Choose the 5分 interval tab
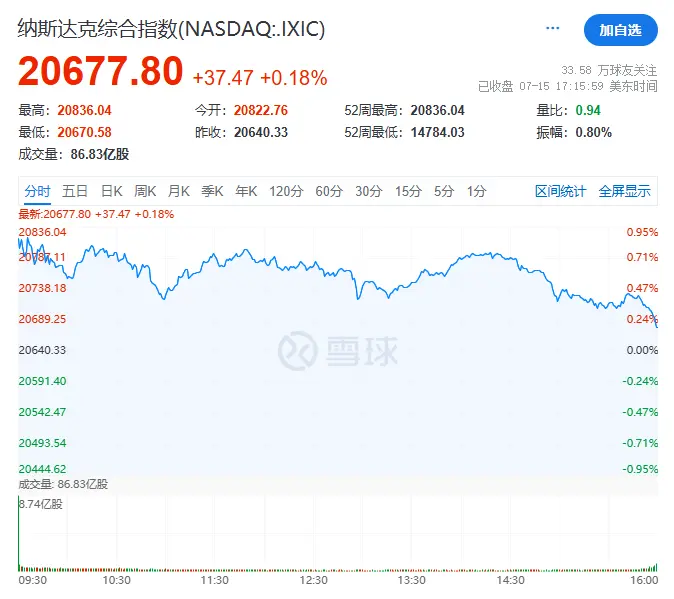 pyautogui.click(x=444, y=191)
